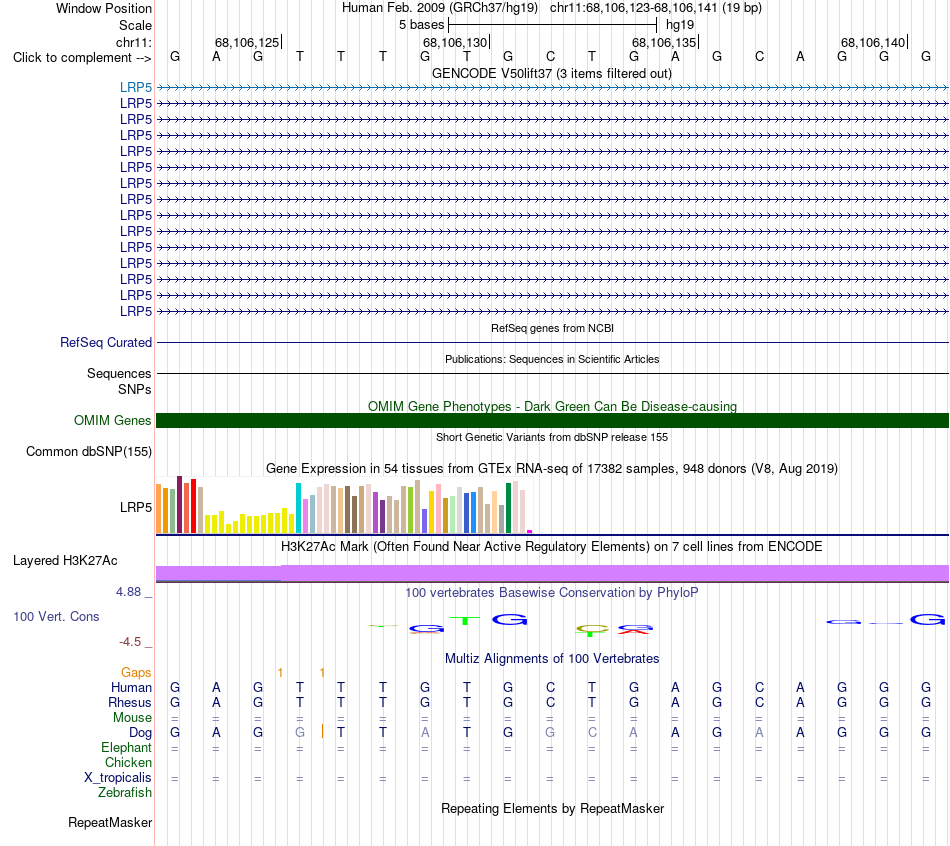Select the Zebrafish species label

pyautogui.click(x=125, y=792)
